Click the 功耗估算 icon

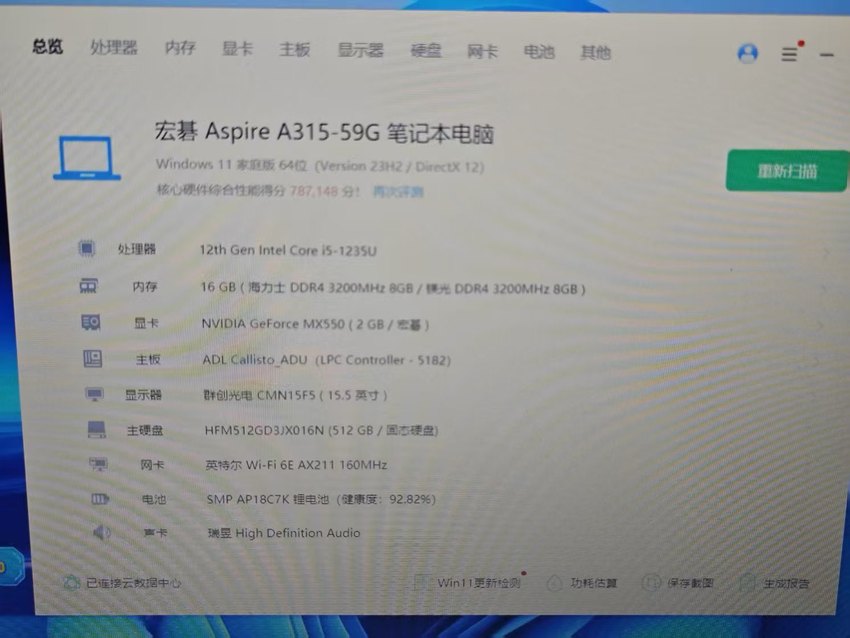coord(555,583)
